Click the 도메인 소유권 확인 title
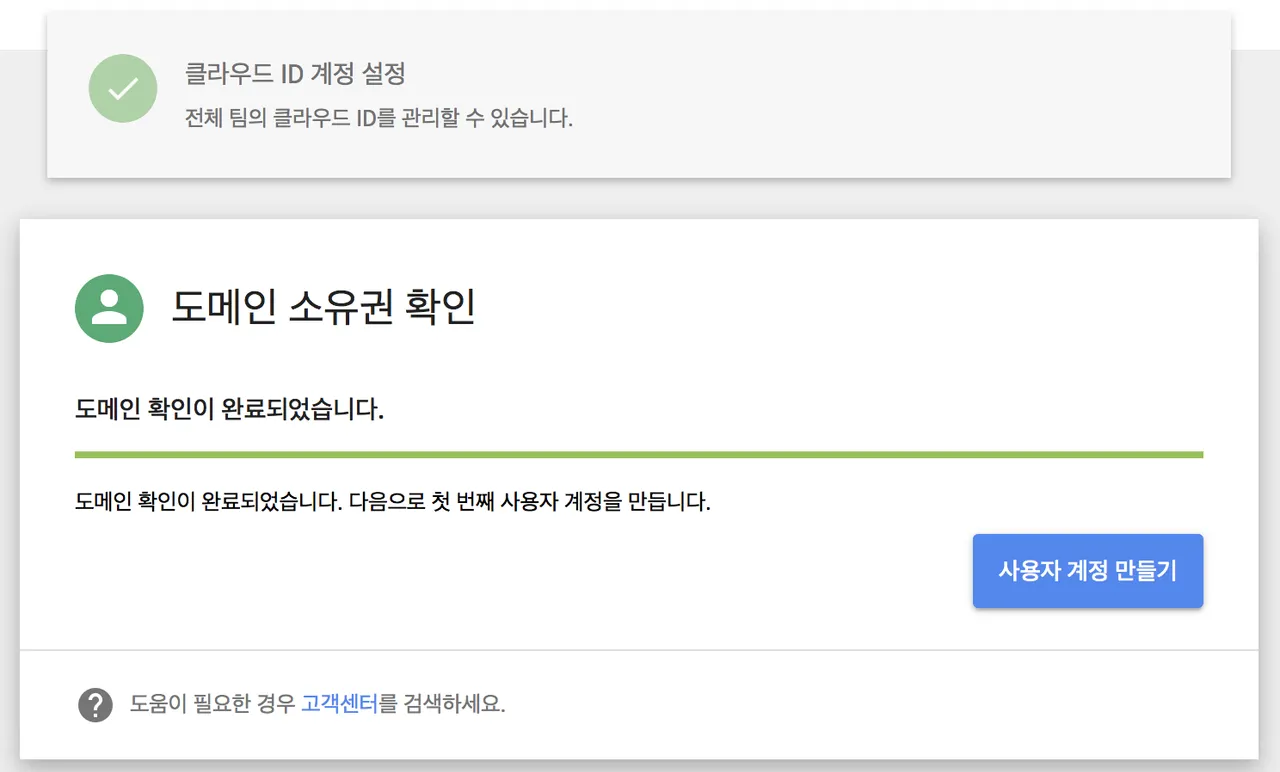 pos(323,307)
